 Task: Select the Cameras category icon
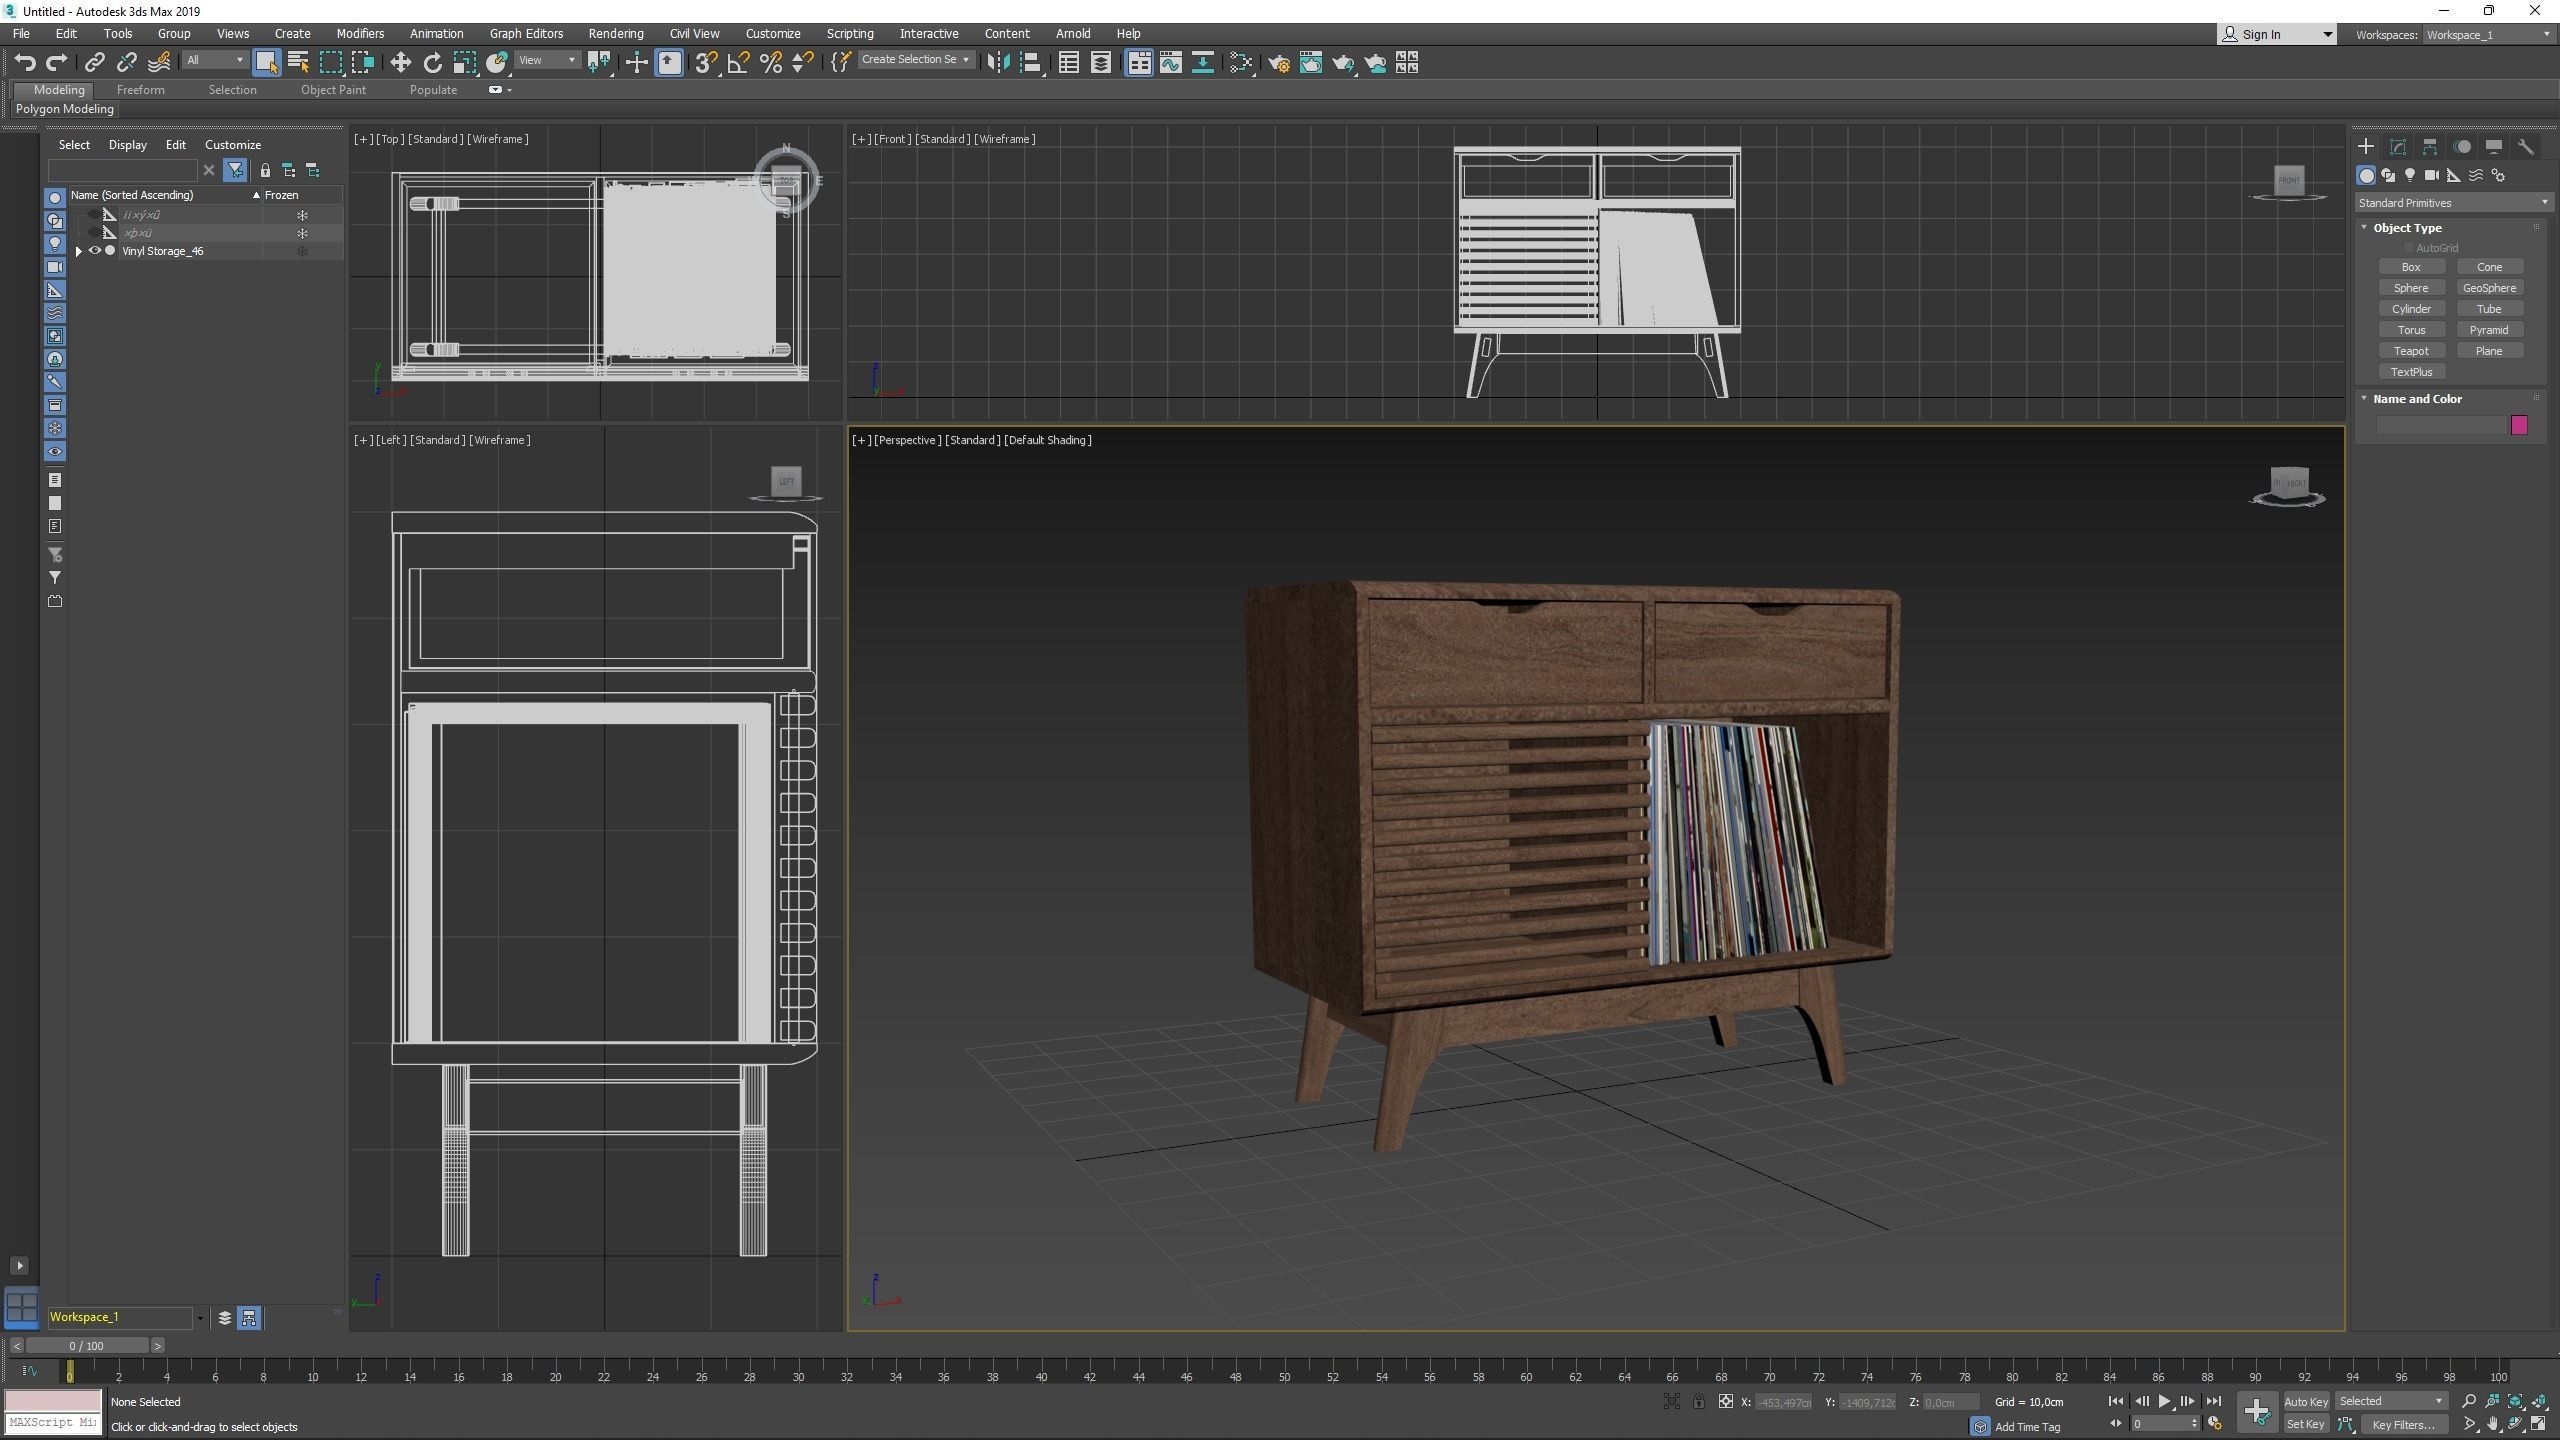coord(2432,175)
